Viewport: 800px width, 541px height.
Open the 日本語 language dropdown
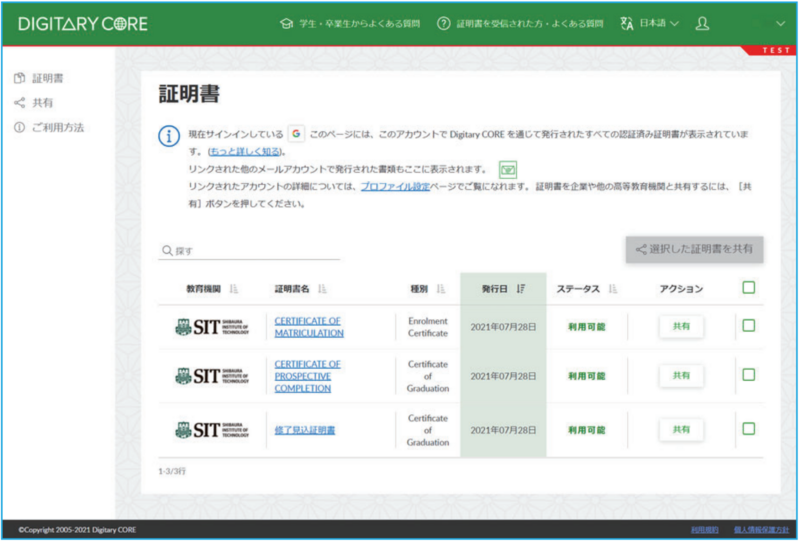coord(651,23)
